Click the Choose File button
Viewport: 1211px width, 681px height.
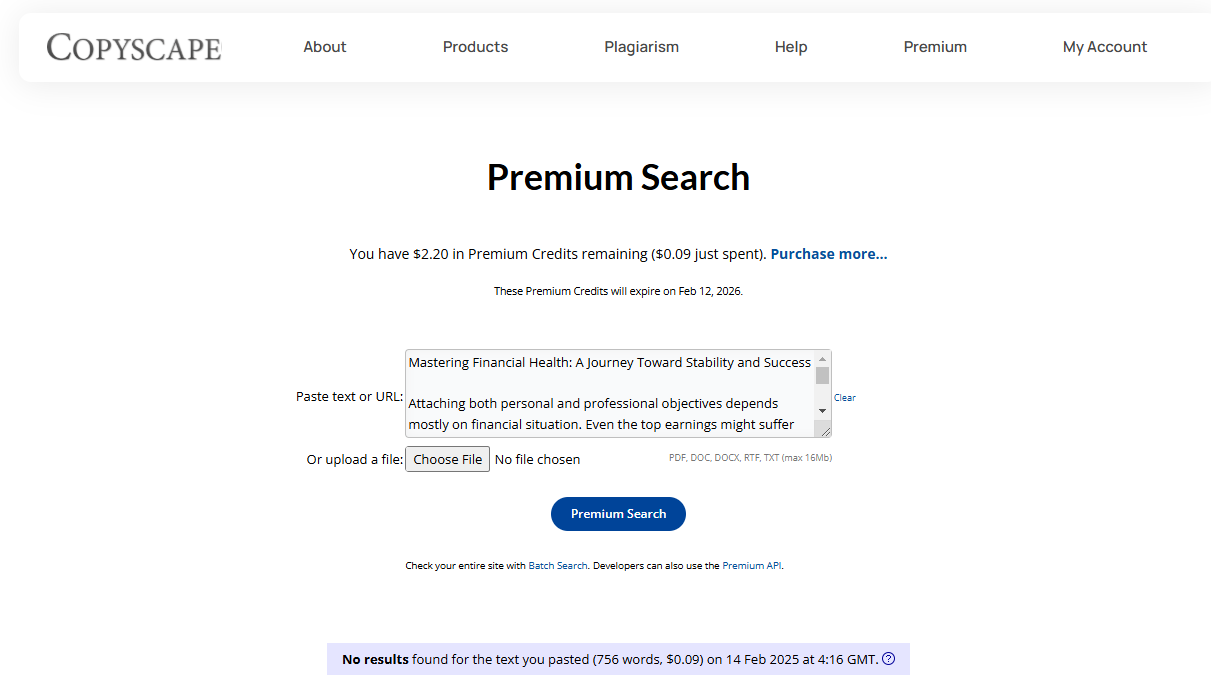447,459
